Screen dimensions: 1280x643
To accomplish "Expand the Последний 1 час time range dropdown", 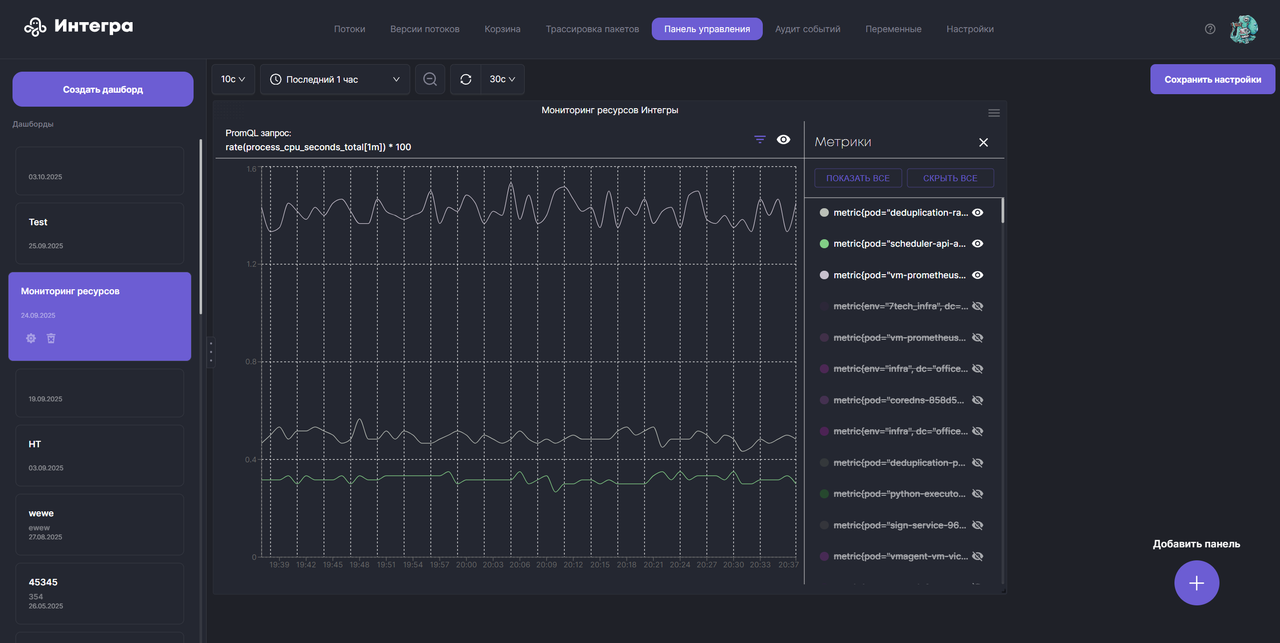I will (x=335, y=79).
